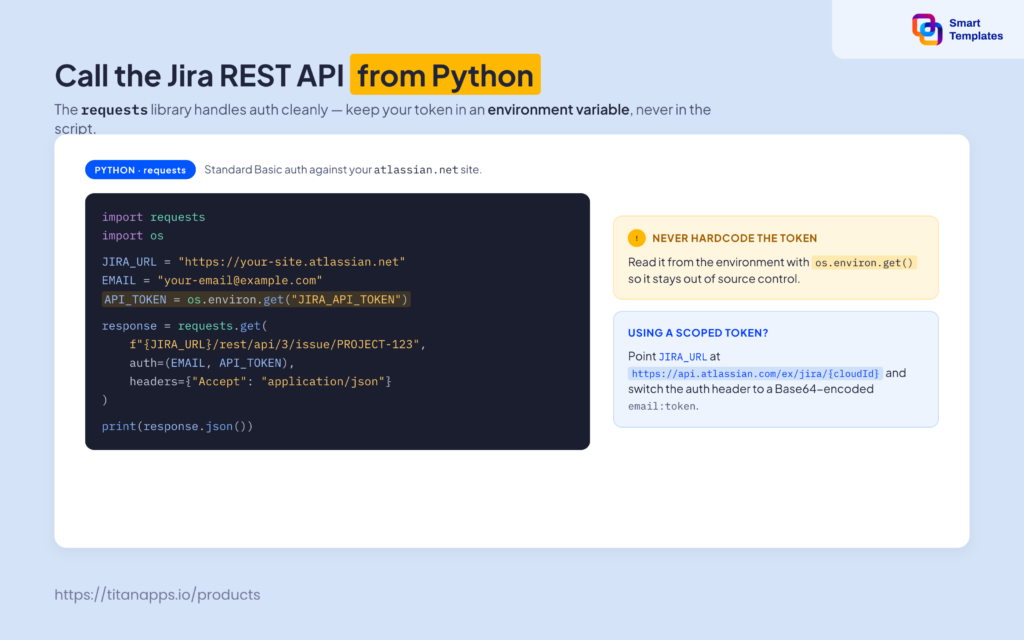Click "so it stays out of source control."

click(713, 279)
